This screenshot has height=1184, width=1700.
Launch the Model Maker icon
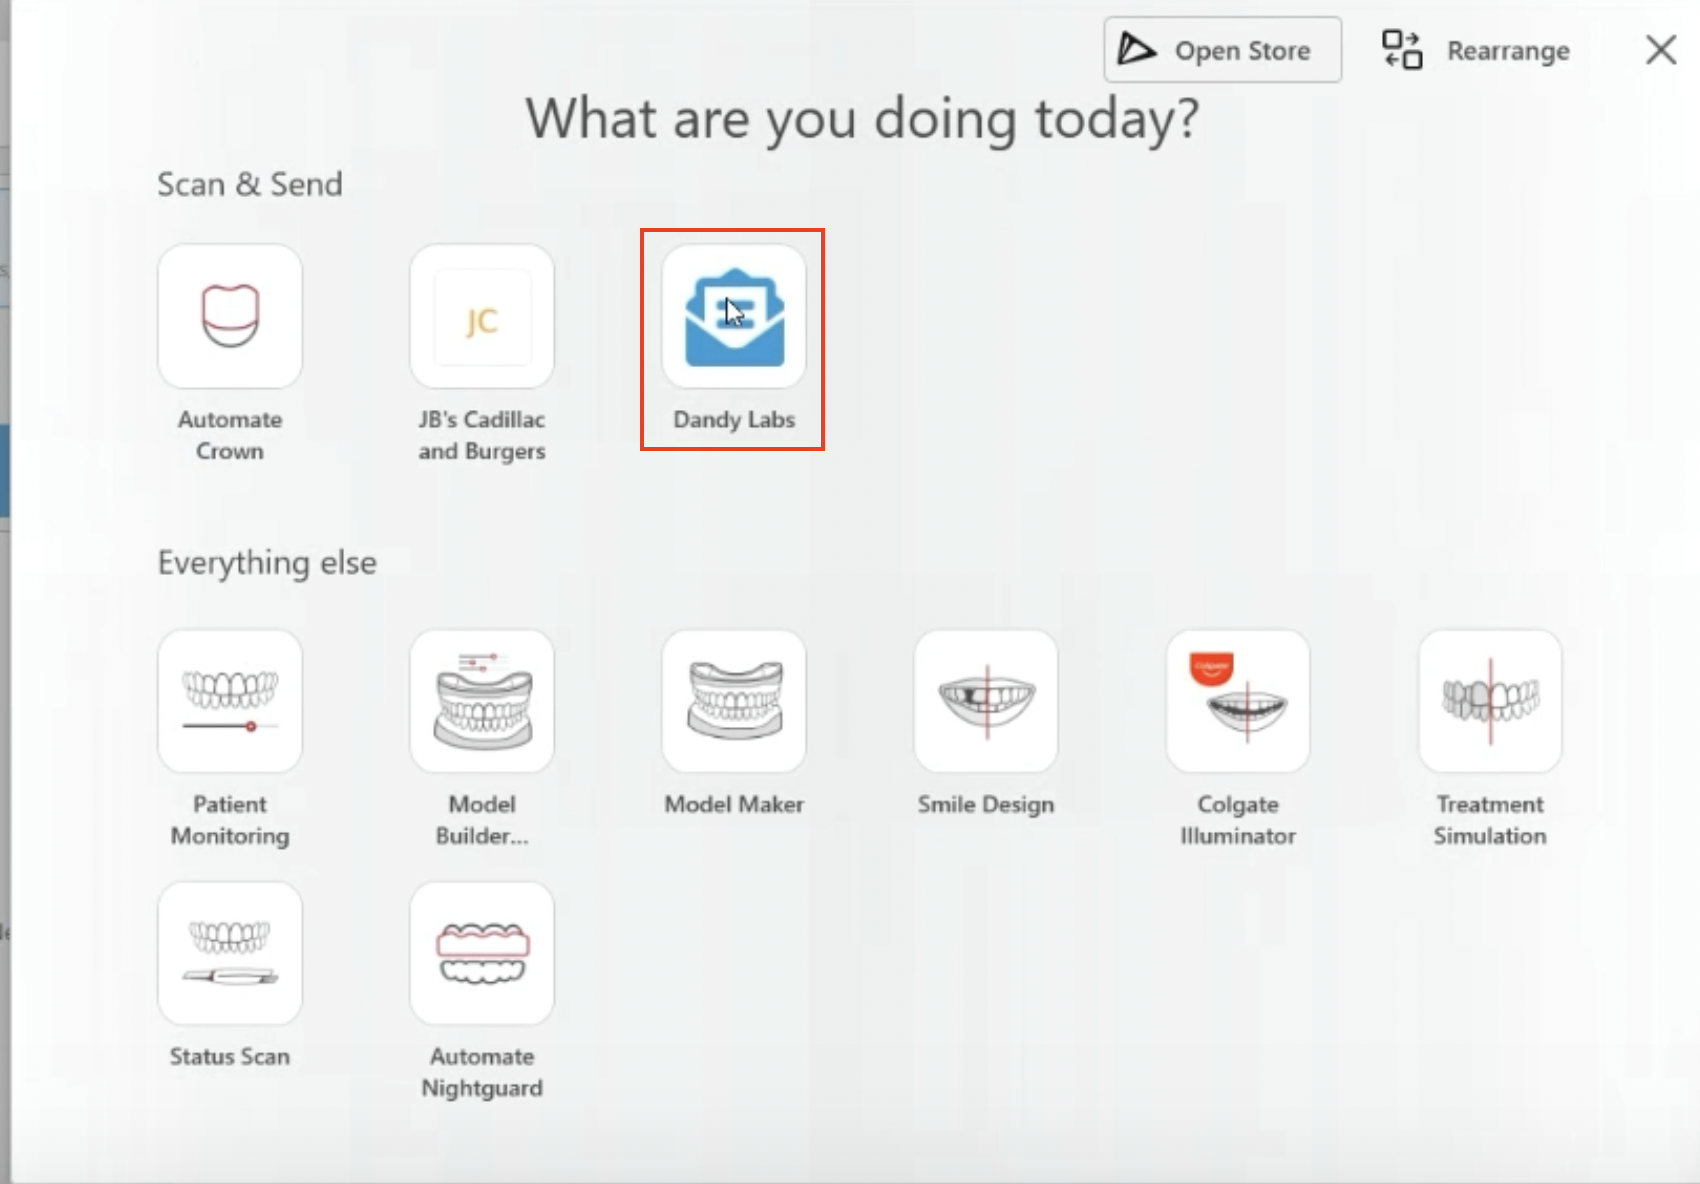734,701
